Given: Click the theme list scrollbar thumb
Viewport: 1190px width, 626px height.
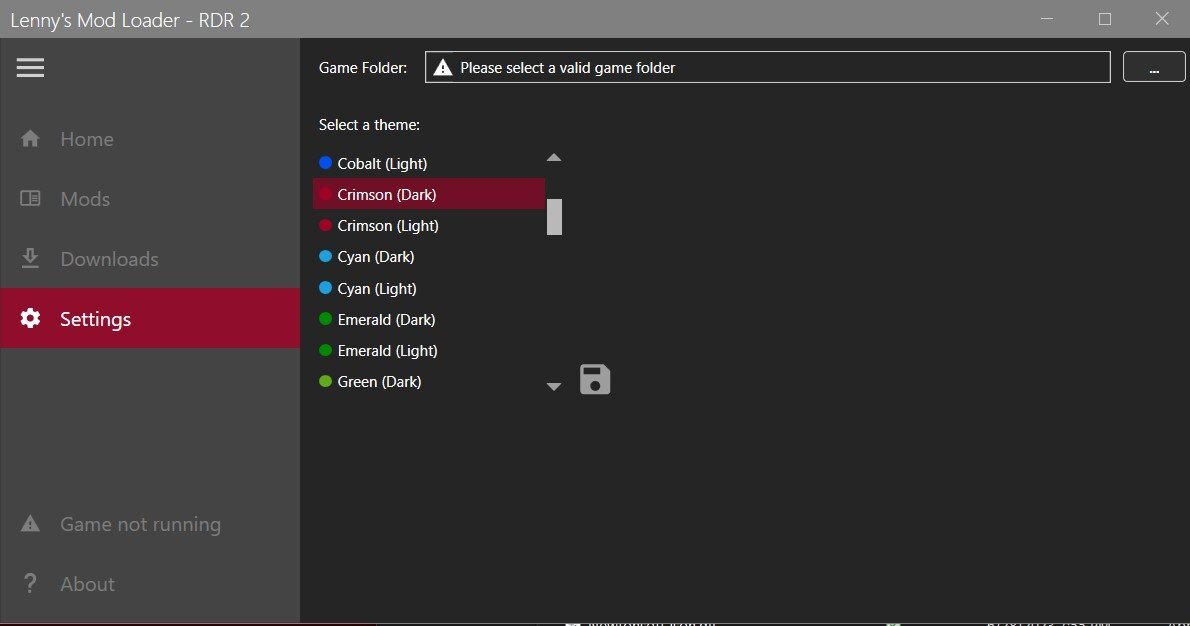Looking at the screenshot, I should tap(554, 217).
